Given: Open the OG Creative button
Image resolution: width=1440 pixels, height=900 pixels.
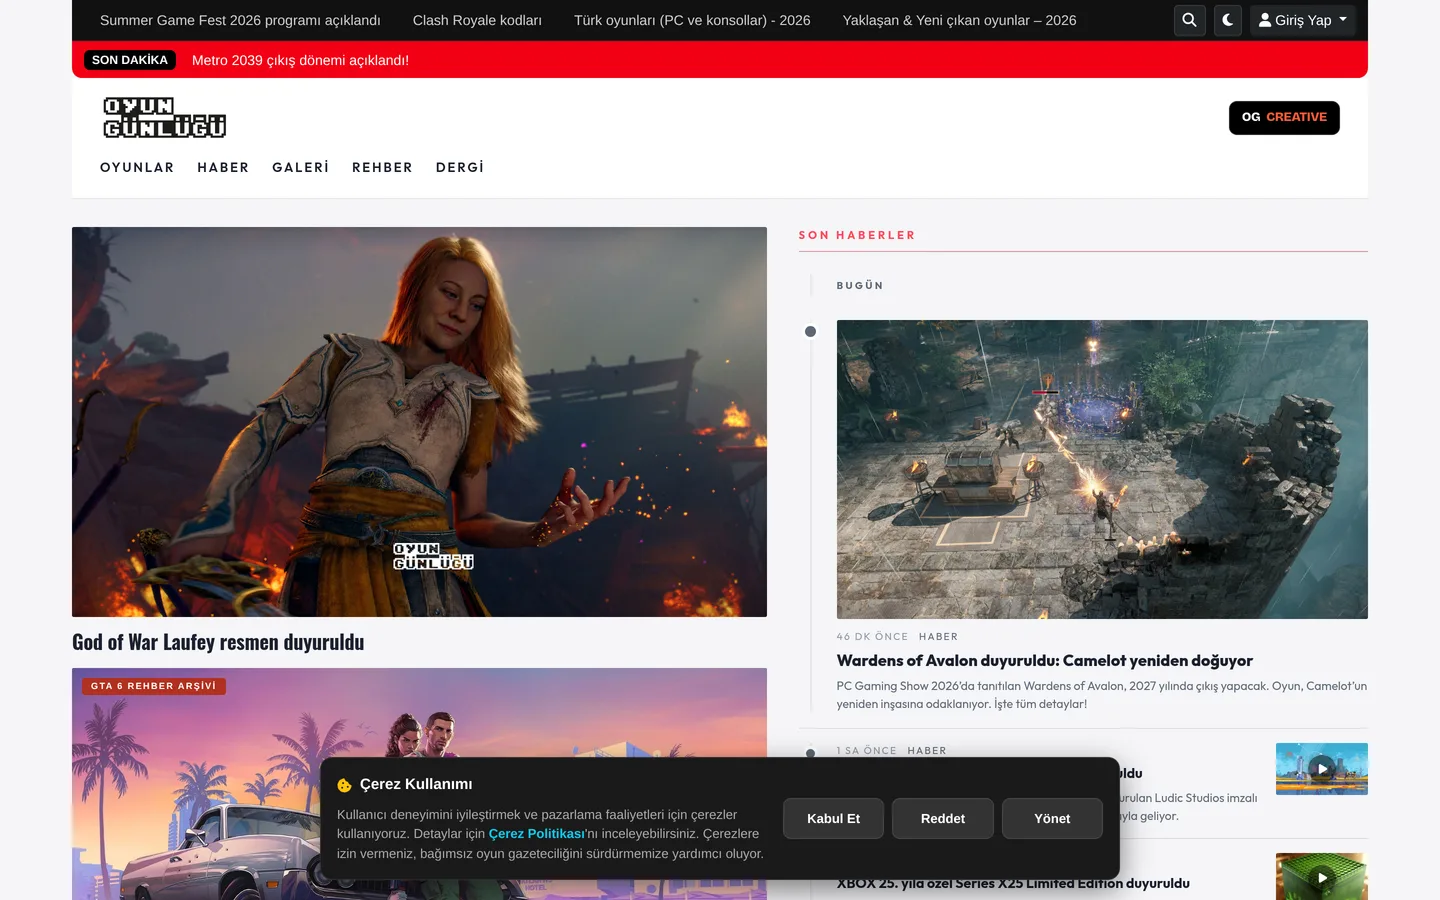Looking at the screenshot, I should coord(1284,118).
